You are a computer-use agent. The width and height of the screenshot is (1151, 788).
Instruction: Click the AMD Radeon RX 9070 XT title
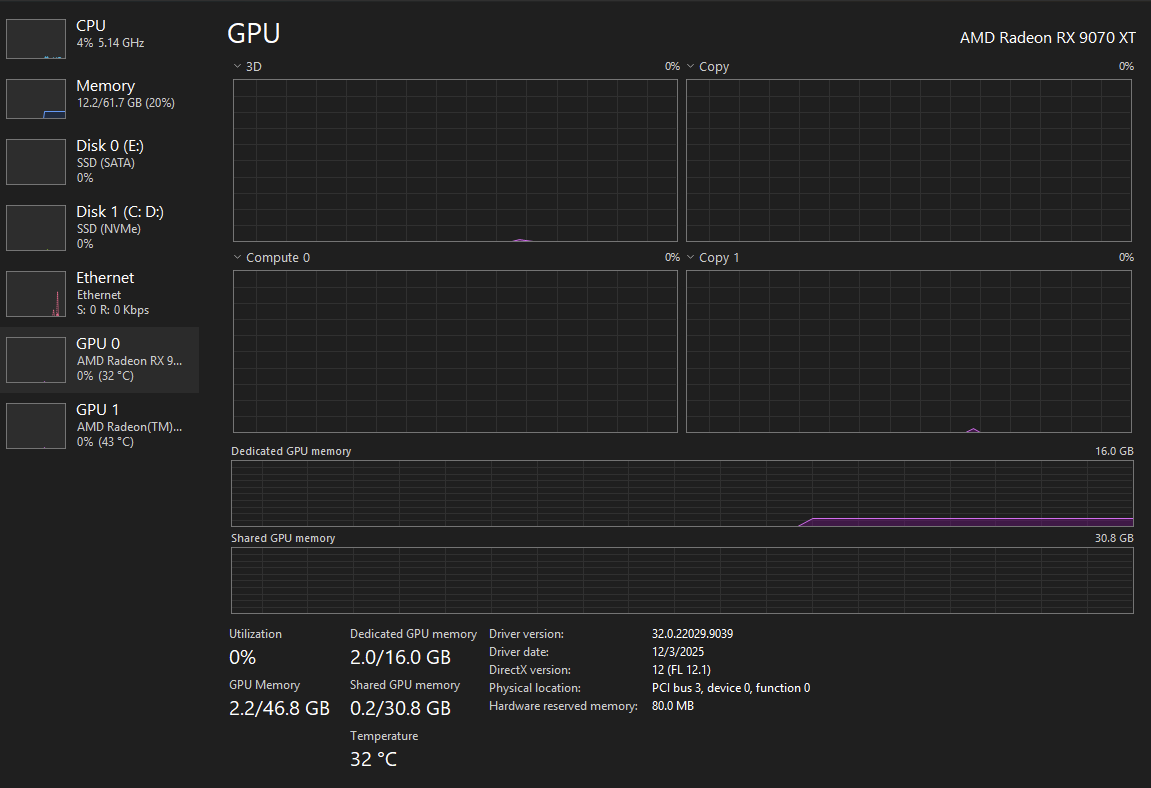click(x=1047, y=37)
